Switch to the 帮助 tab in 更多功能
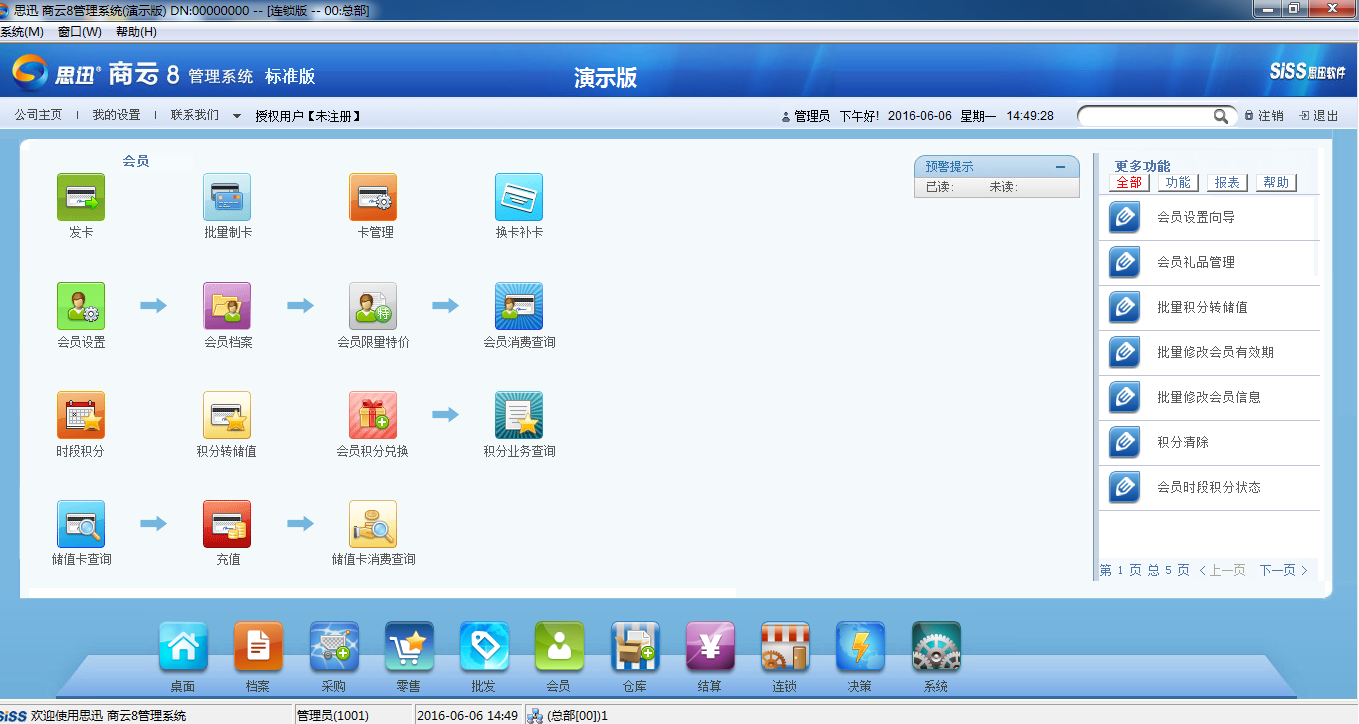1359x724 pixels. click(x=1276, y=183)
